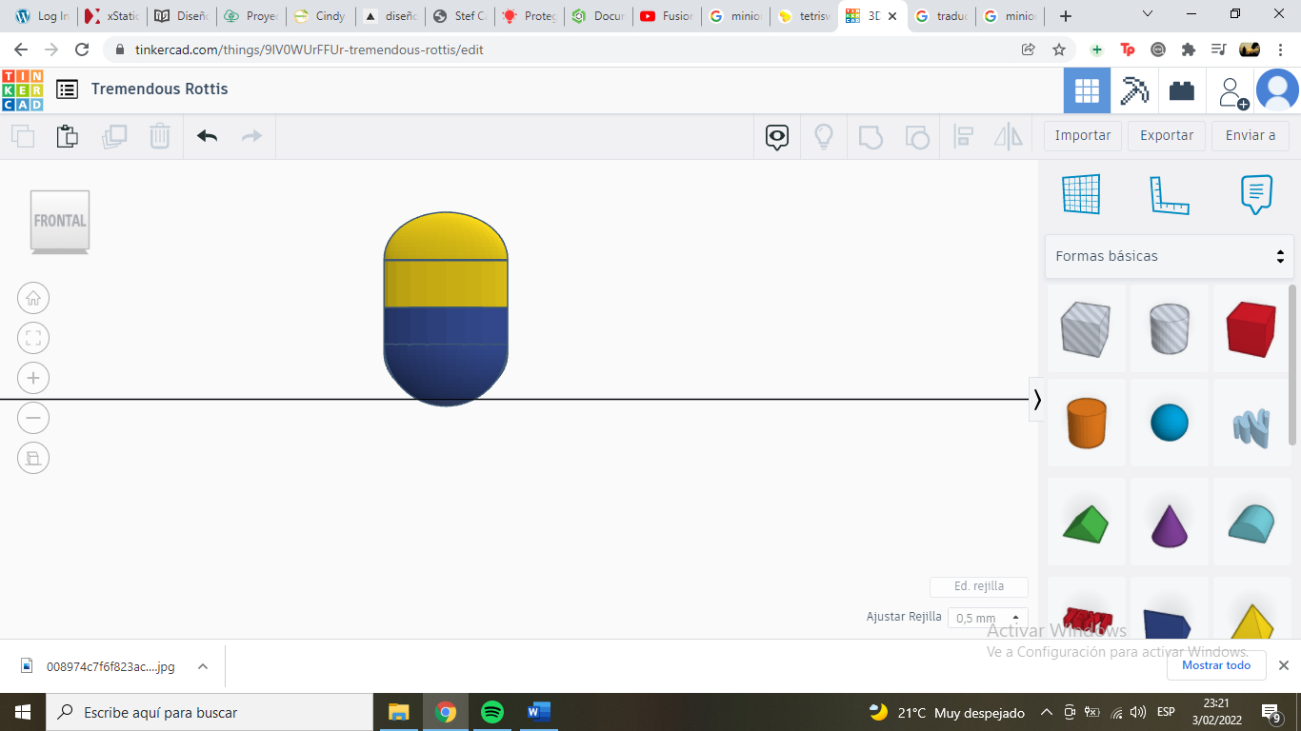
Task: Collapse the shapes panel with the arrow
Action: [x=1037, y=400]
